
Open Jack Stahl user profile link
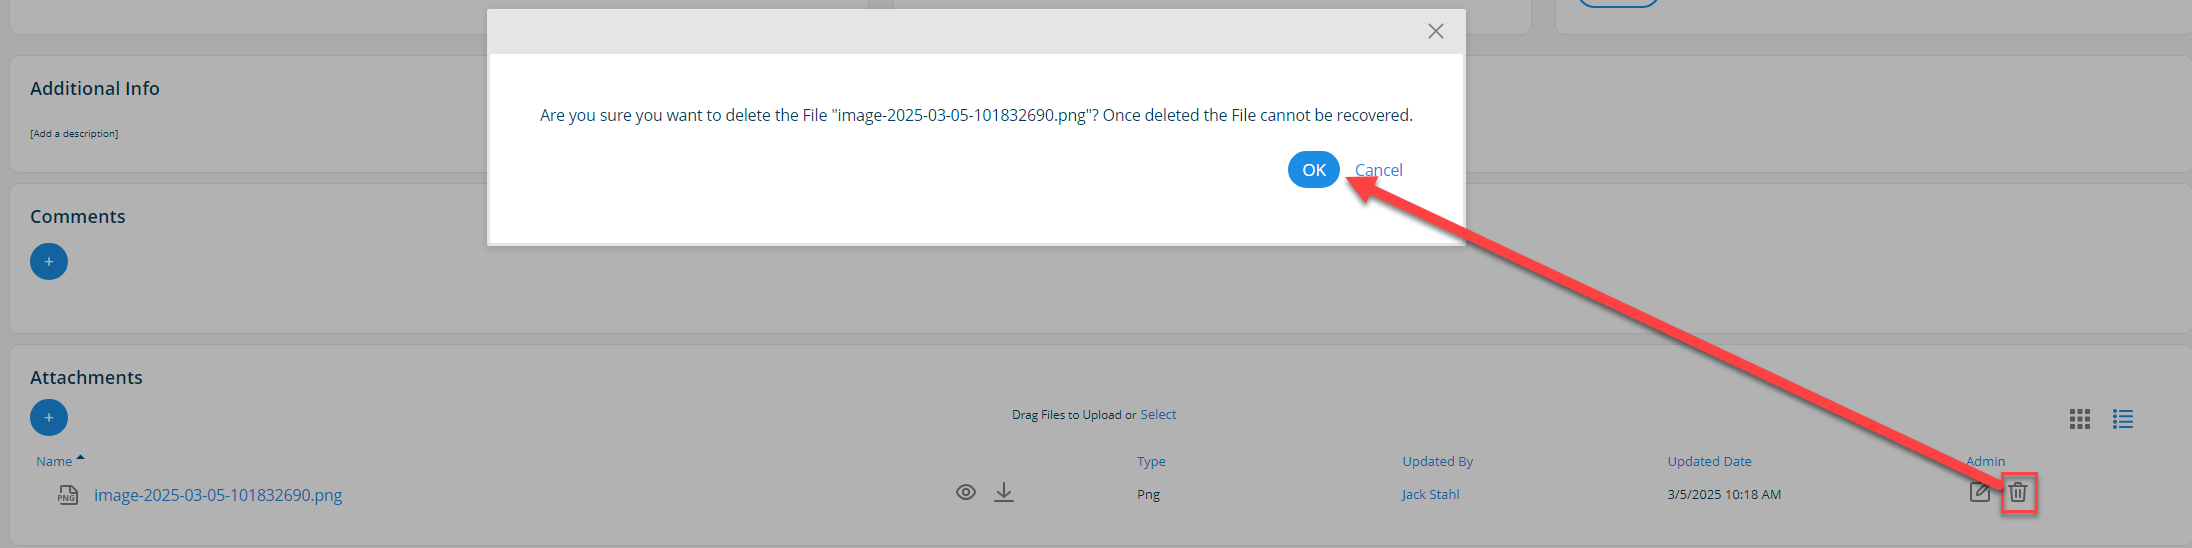click(1430, 494)
